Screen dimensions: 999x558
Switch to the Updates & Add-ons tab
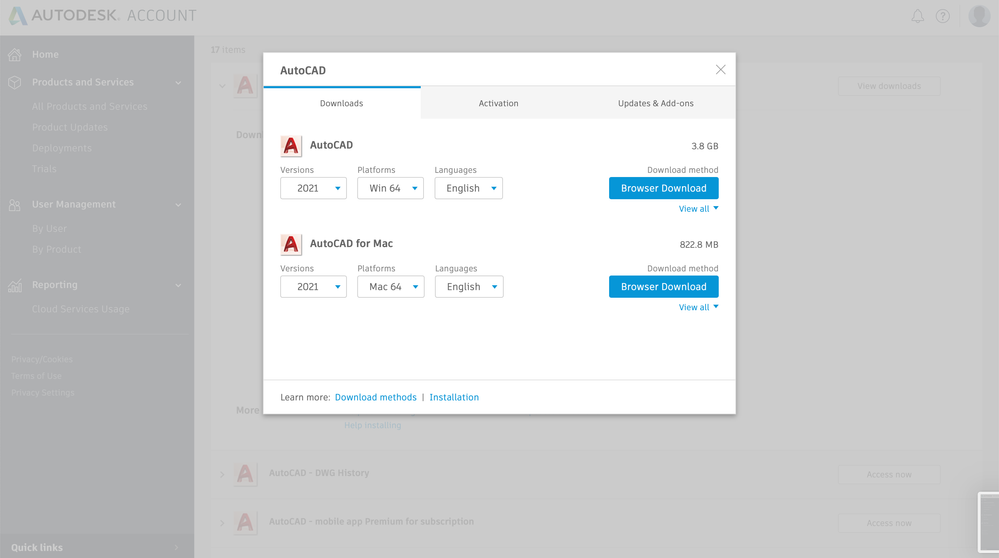[656, 103]
